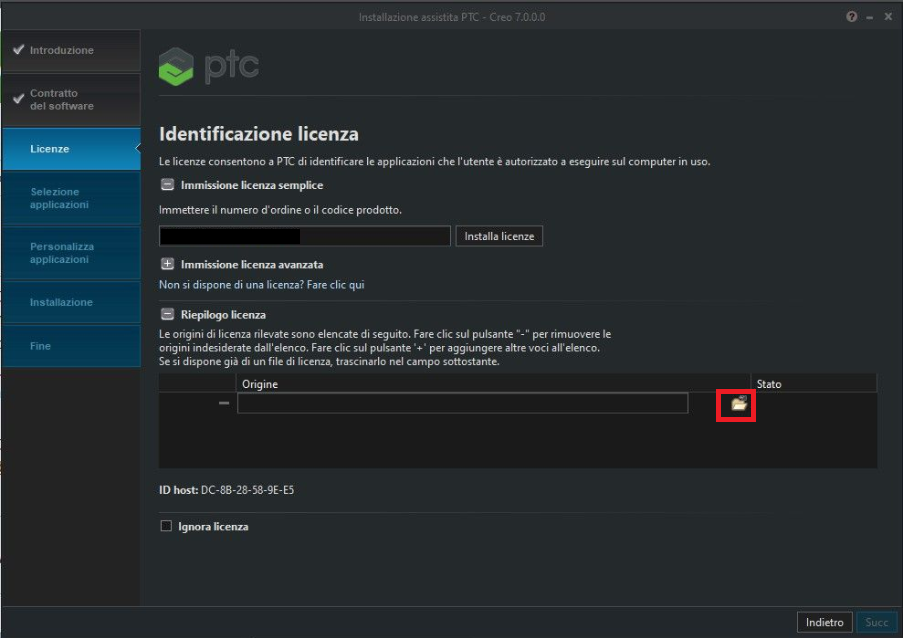This screenshot has height=638, width=903.
Task: Remove the license source with minus button
Action: pyautogui.click(x=224, y=403)
